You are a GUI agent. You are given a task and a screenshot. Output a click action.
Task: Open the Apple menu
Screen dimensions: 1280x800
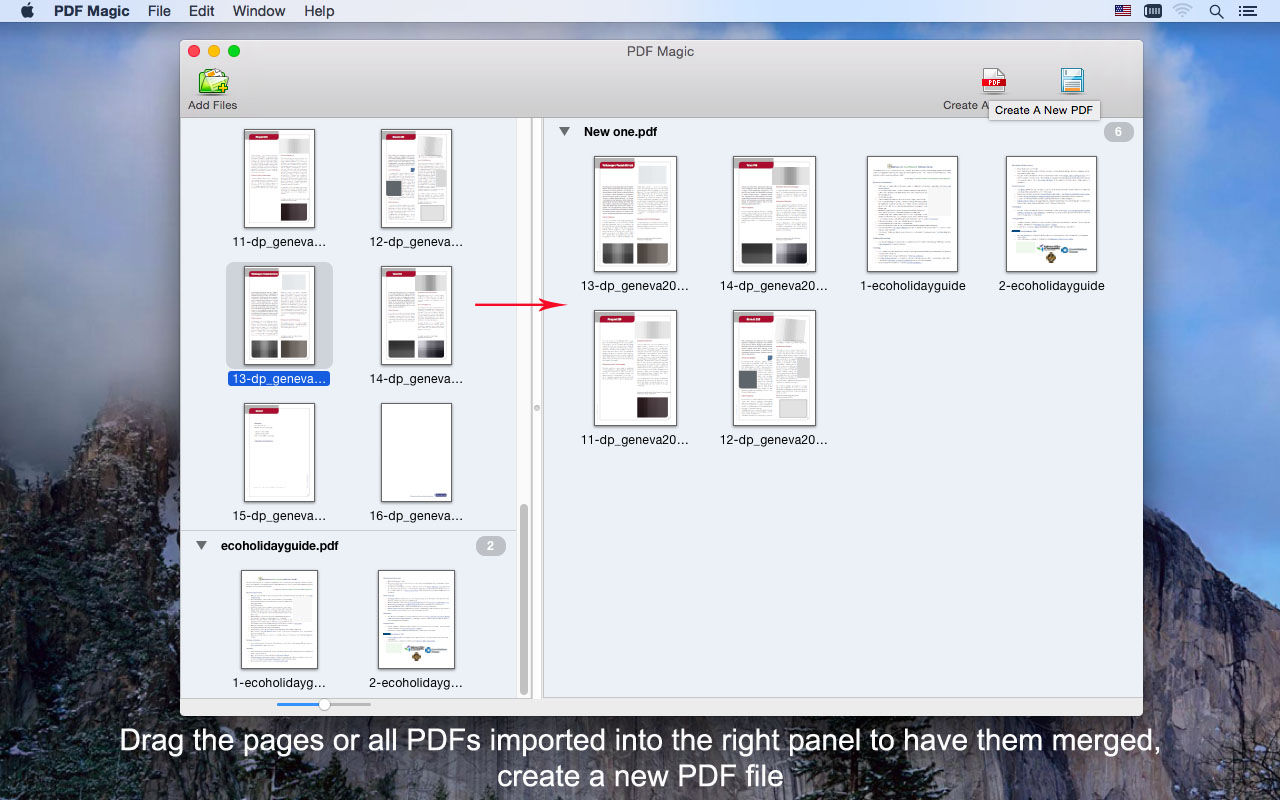pyautogui.click(x=27, y=11)
